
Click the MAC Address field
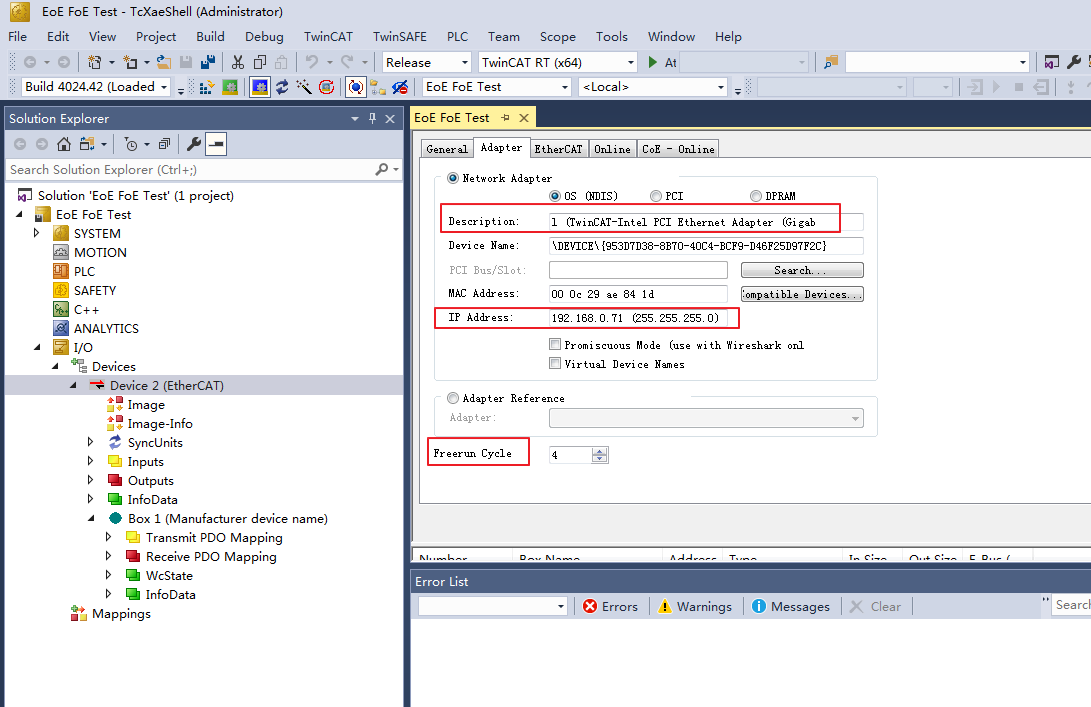coord(638,294)
